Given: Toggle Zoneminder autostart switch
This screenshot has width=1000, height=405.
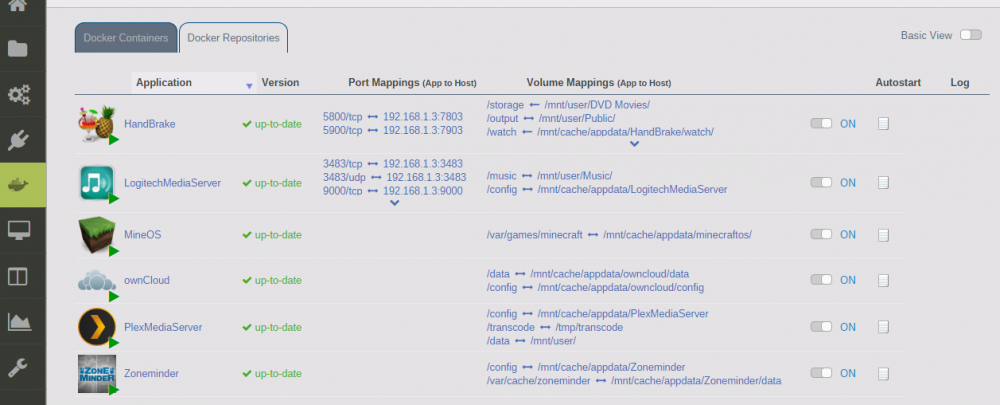Looking at the screenshot, I should pyautogui.click(x=821, y=373).
